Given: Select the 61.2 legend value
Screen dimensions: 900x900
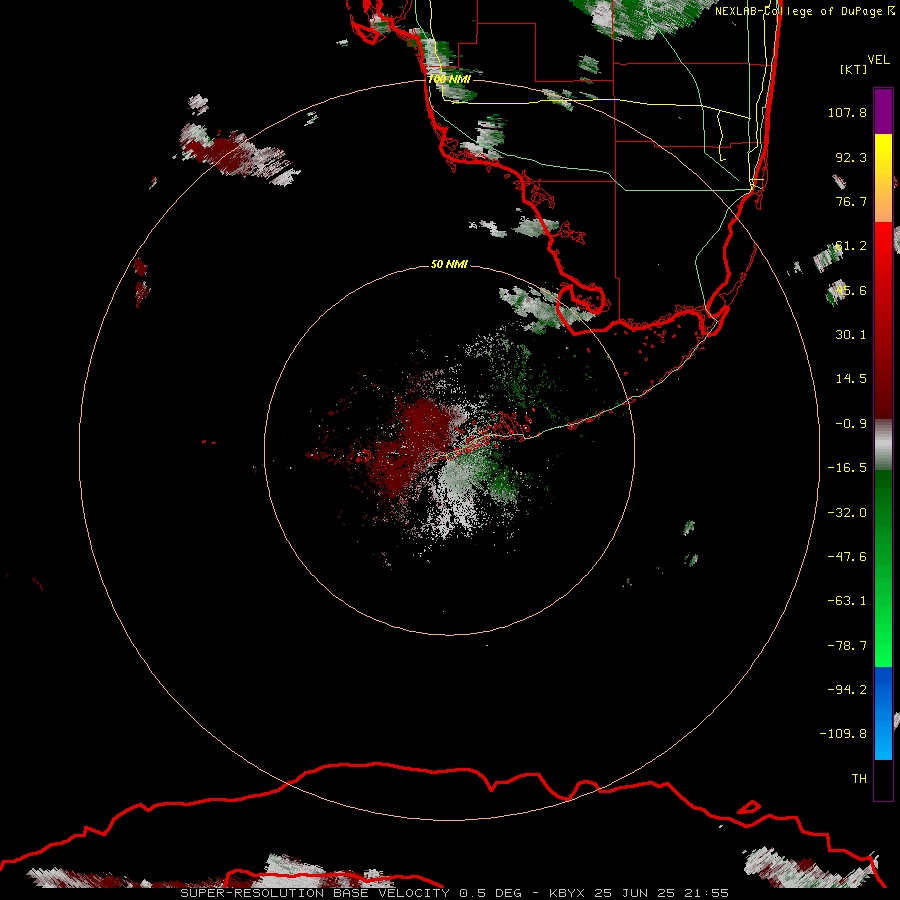Looking at the screenshot, I should [851, 246].
